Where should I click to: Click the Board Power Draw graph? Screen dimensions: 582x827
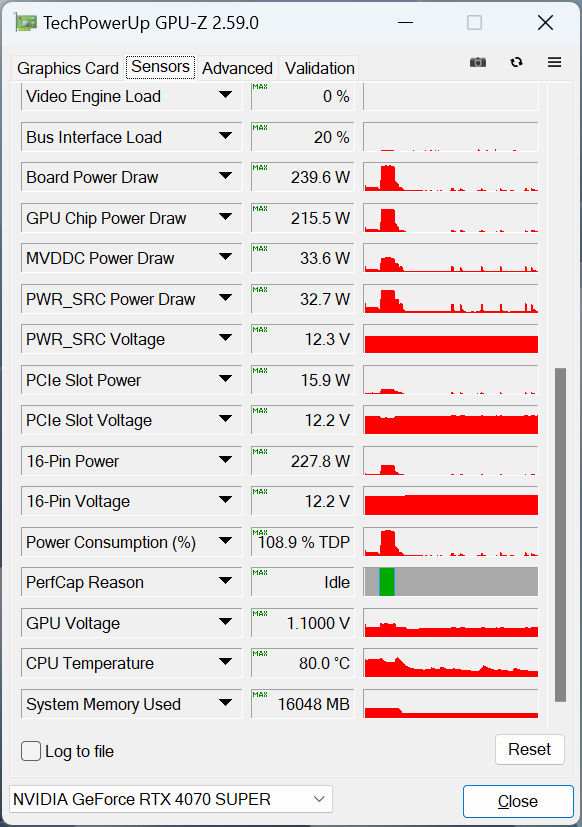click(x=451, y=177)
